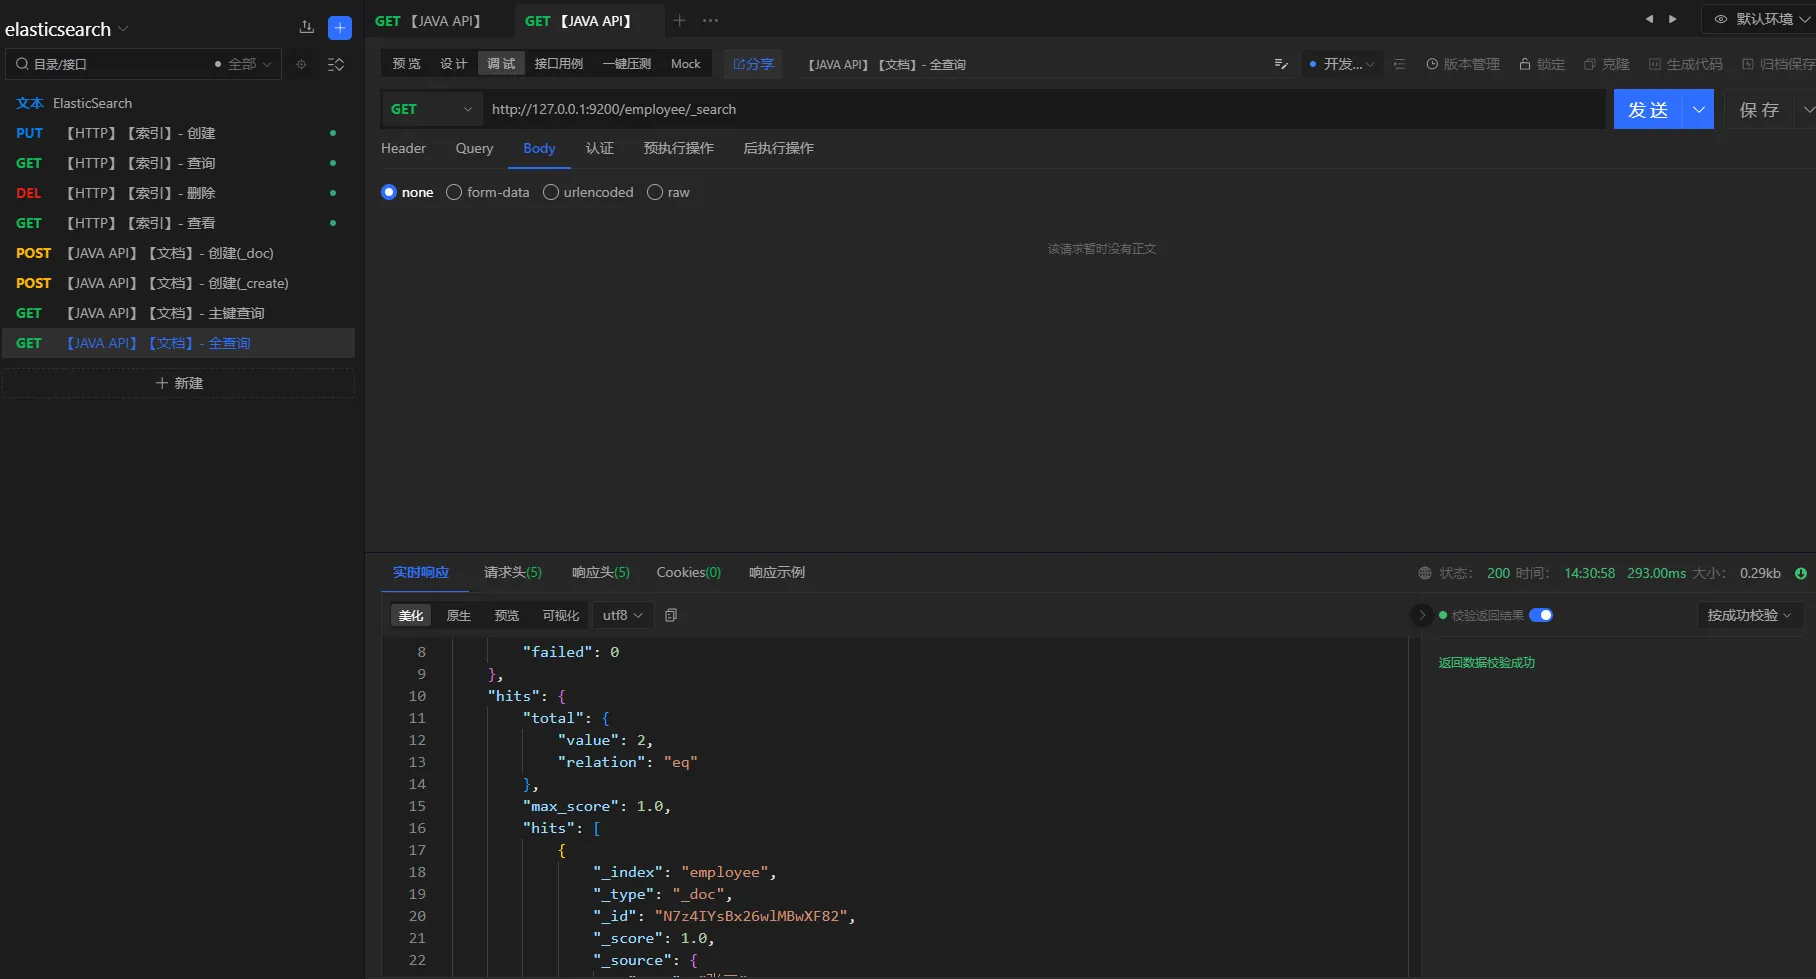Expand the utf8 encoding dropdown
1816x979 pixels.
(x=622, y=615)
